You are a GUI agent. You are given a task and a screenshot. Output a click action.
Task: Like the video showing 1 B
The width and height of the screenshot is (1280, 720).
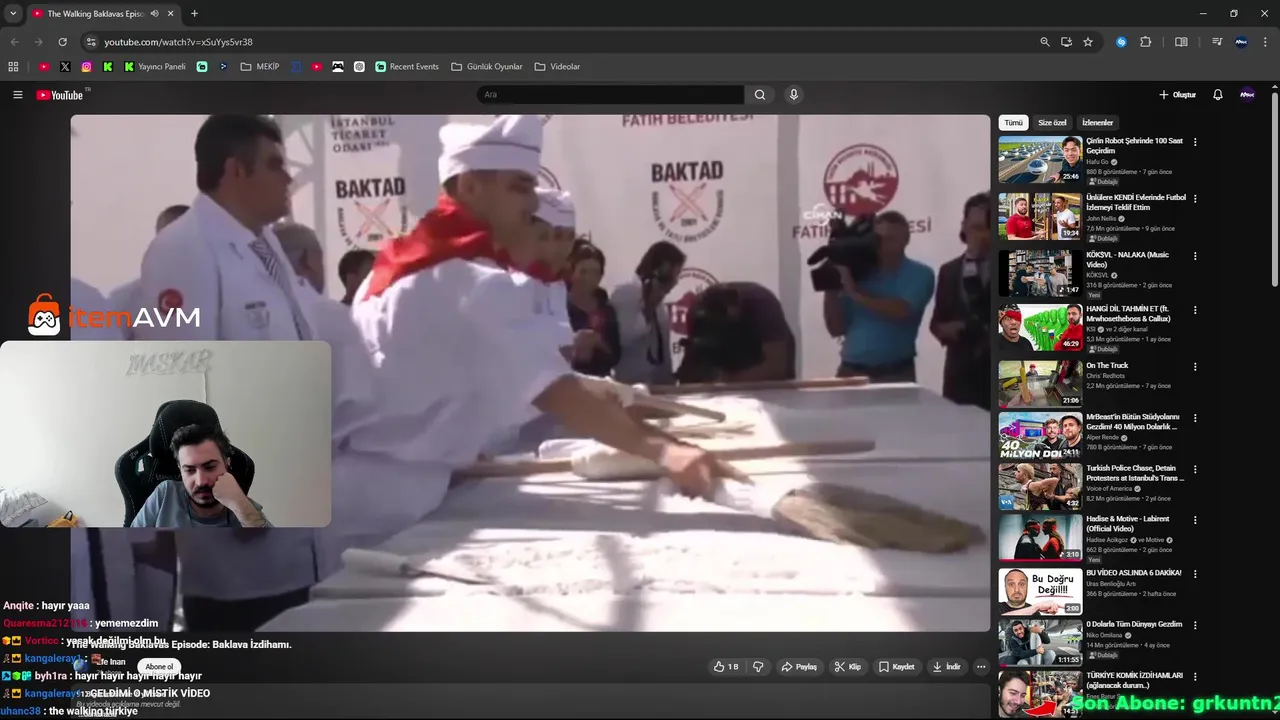coord(727,667)
